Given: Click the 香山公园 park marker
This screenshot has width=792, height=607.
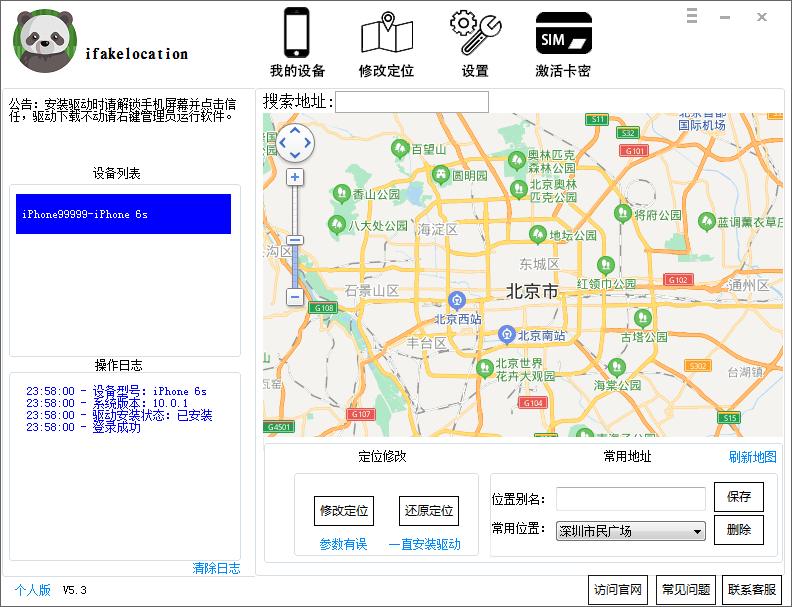Looking at the screenshot, I should 342,193.
